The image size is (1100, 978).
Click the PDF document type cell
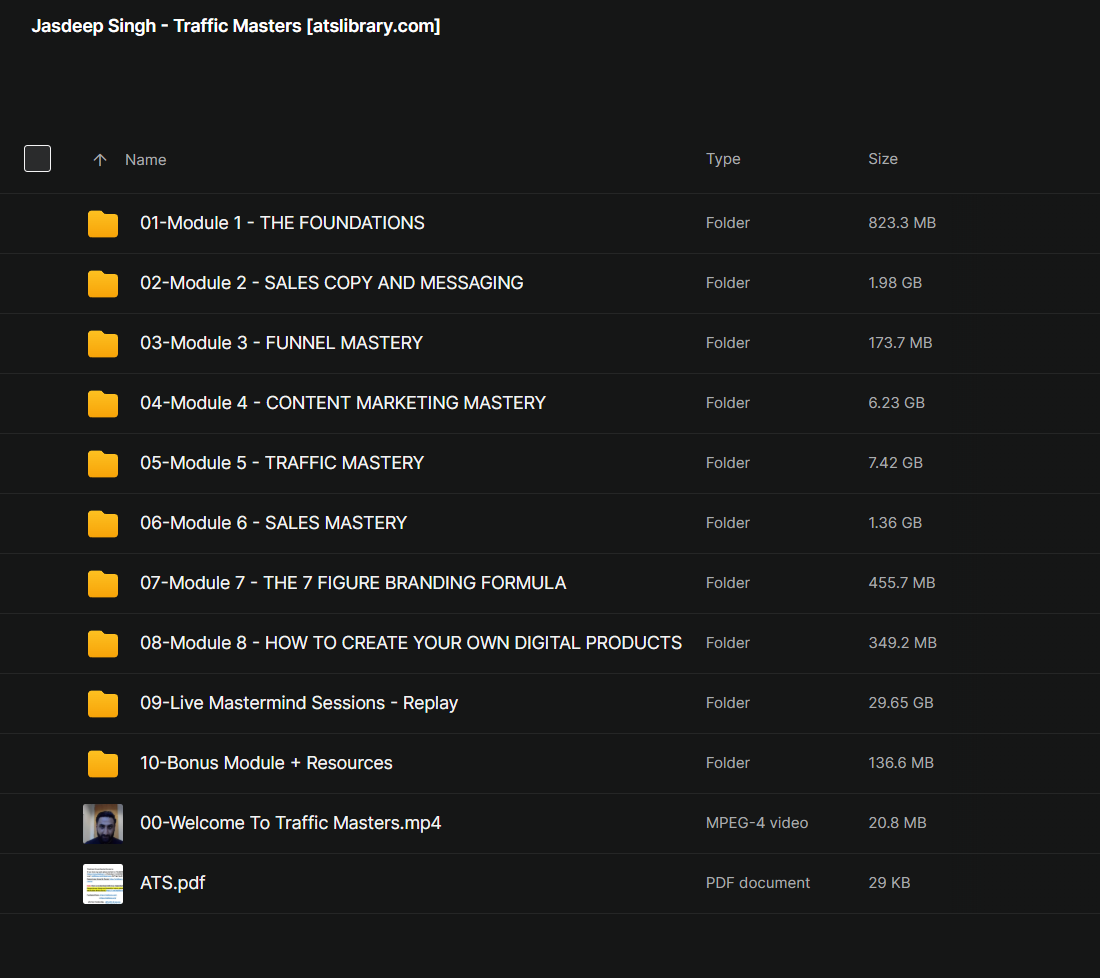[758, 883]
